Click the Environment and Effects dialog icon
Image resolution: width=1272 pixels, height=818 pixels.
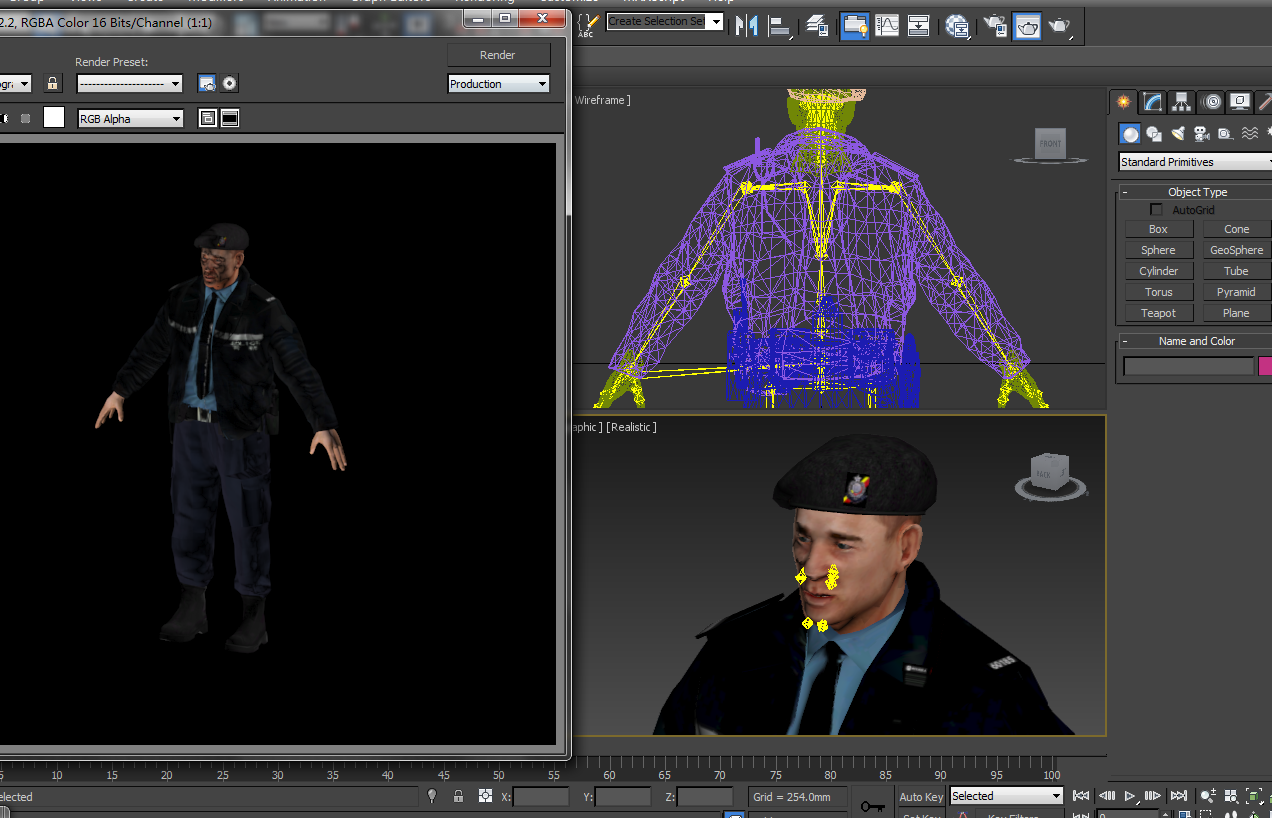pyautogui.click(x=229, y=84)
